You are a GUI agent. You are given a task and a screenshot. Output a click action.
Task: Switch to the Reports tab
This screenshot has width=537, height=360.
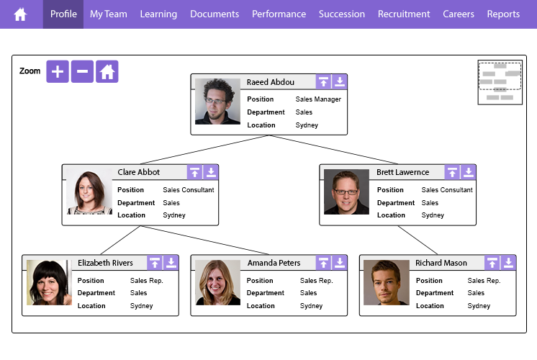tap(503, 14)
